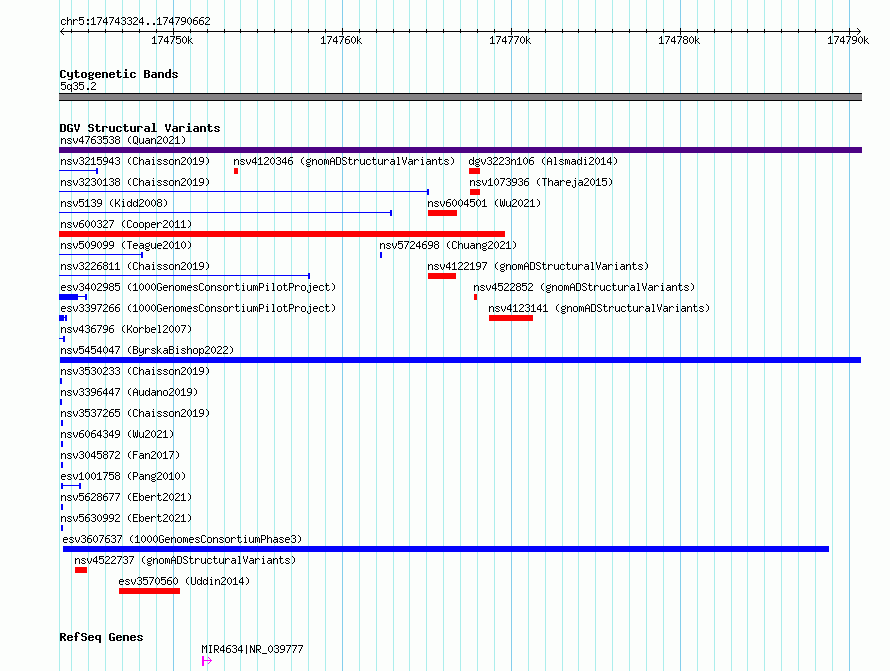The image size is (890, 671).
Task: Open esv3607637 1000 Genomes Phase3 label
Action: tap(182, 539)
